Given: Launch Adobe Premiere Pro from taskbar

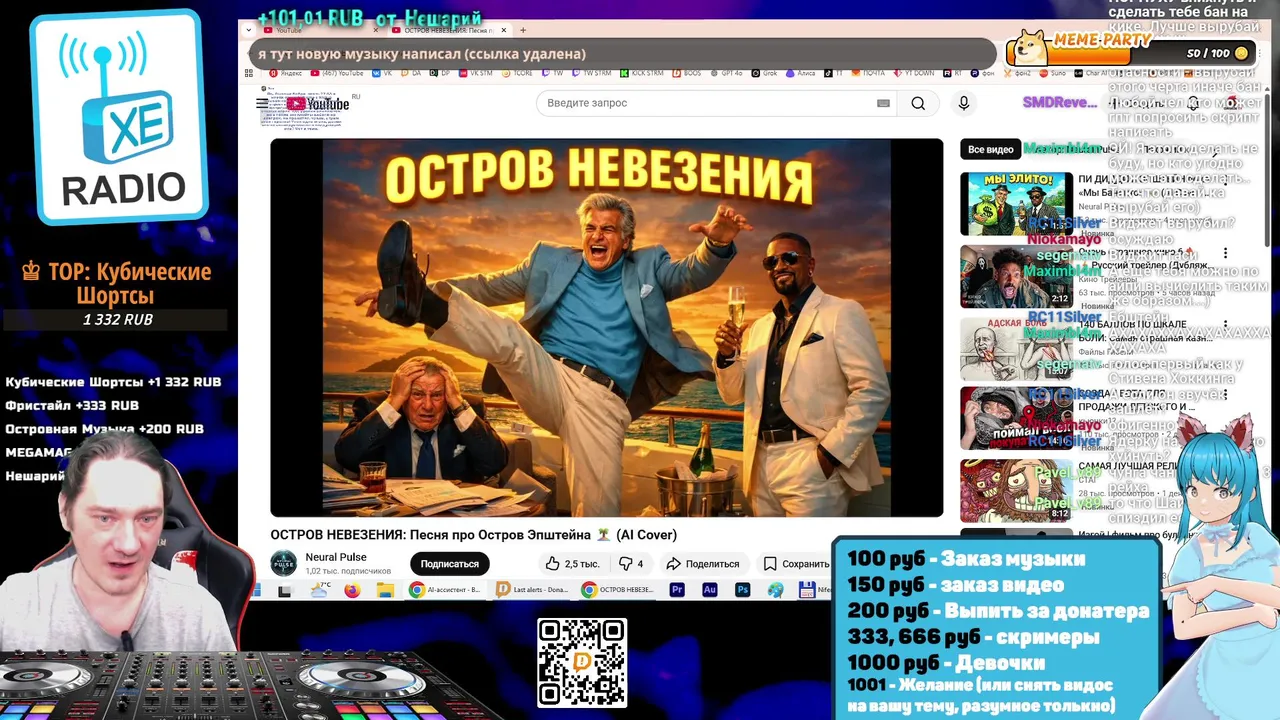Looking at the screenshot, I should (x=677, y=590).
